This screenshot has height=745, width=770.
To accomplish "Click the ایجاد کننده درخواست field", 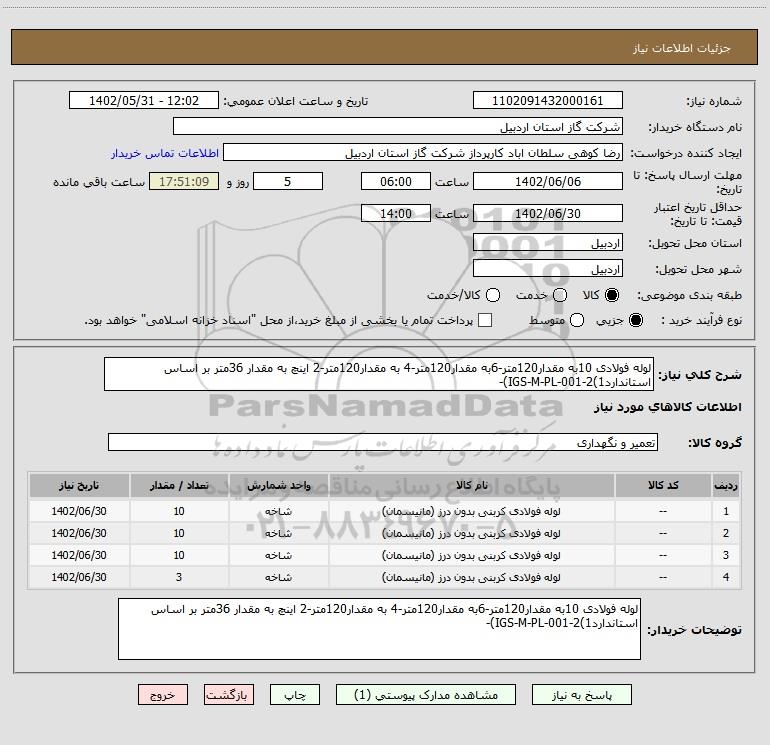I will click(423, 152).
